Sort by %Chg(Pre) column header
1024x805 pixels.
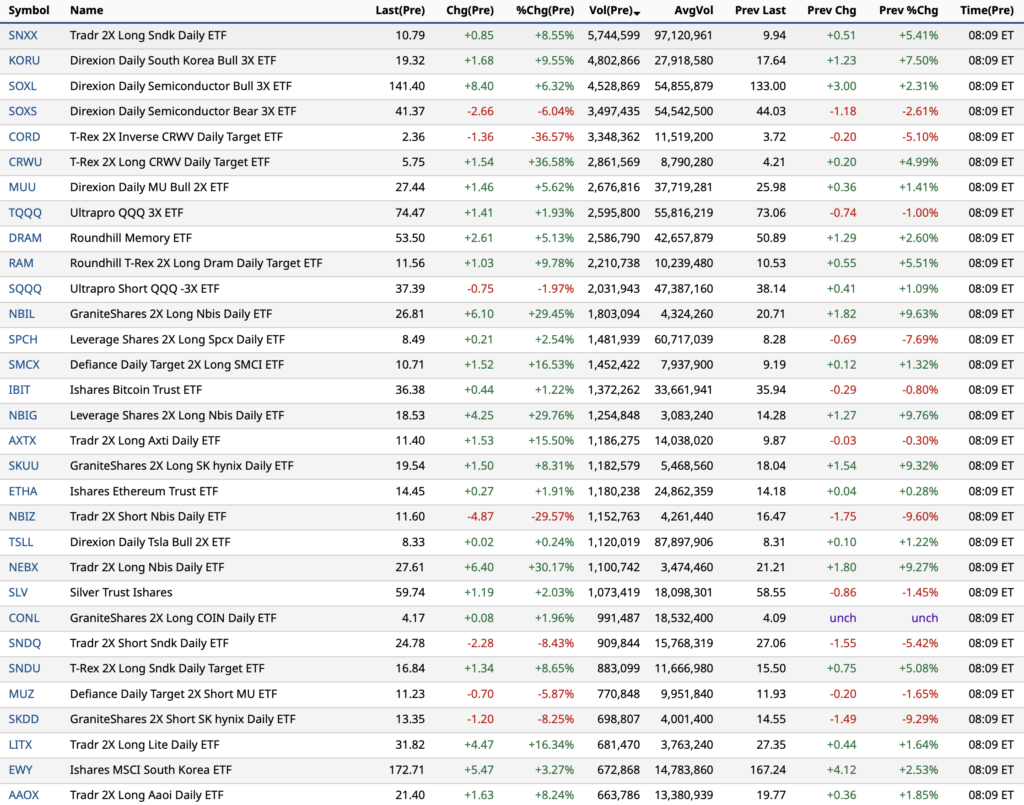point(545,10)
